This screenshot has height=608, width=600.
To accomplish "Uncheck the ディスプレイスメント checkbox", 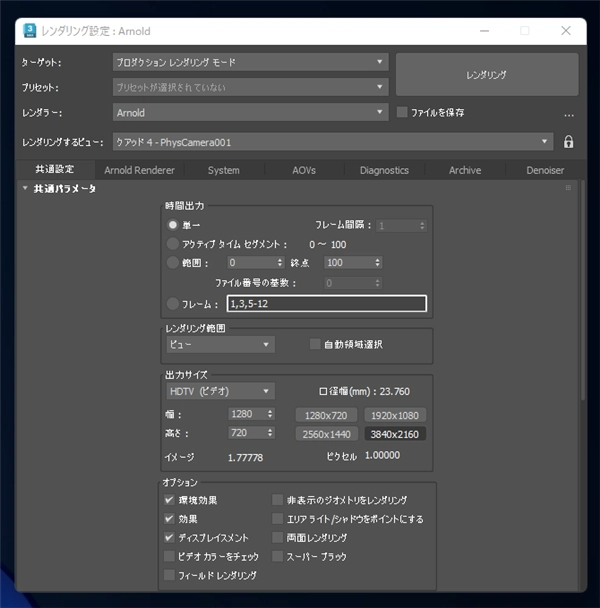I will pyautogui.click(x=169, y=537).
